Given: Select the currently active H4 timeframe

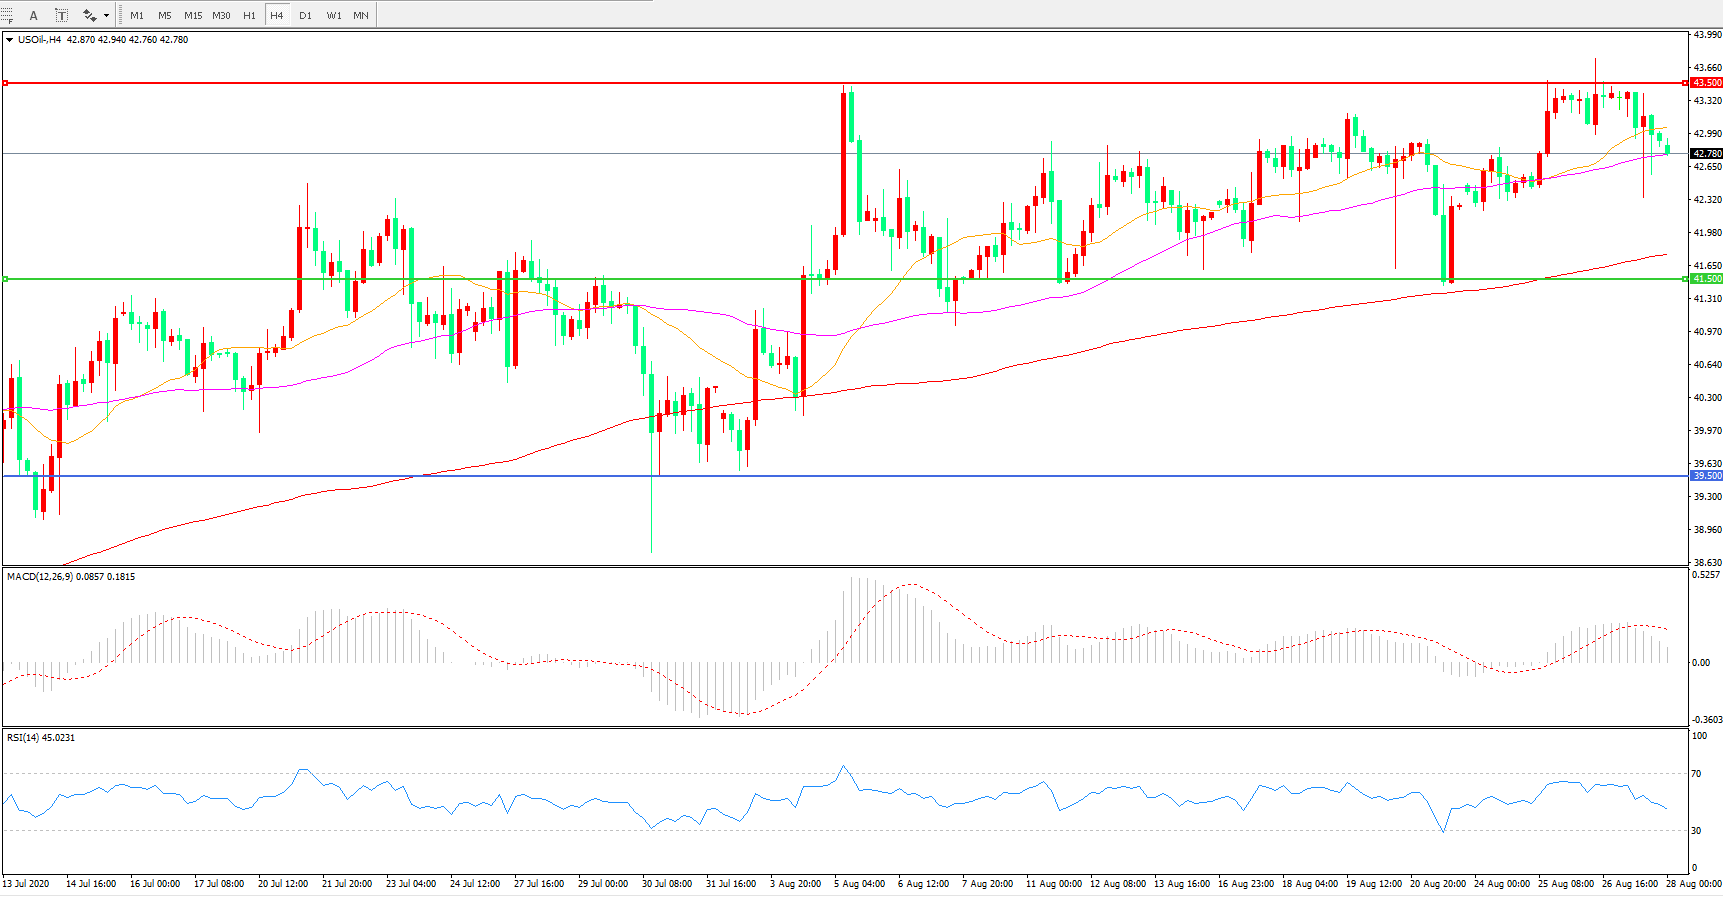Looking at the screenshot, I should point(277,15).
